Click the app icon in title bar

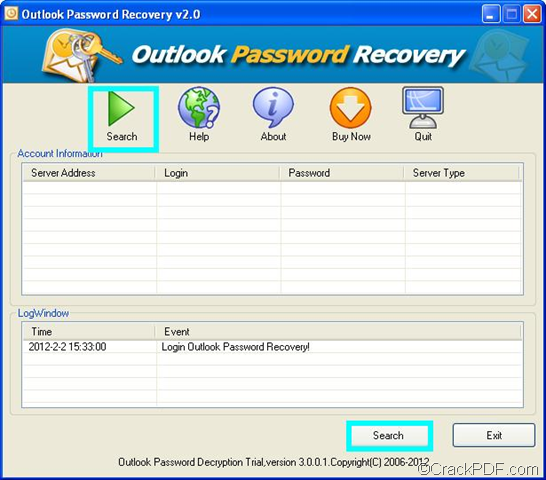(x=11, y=14)
